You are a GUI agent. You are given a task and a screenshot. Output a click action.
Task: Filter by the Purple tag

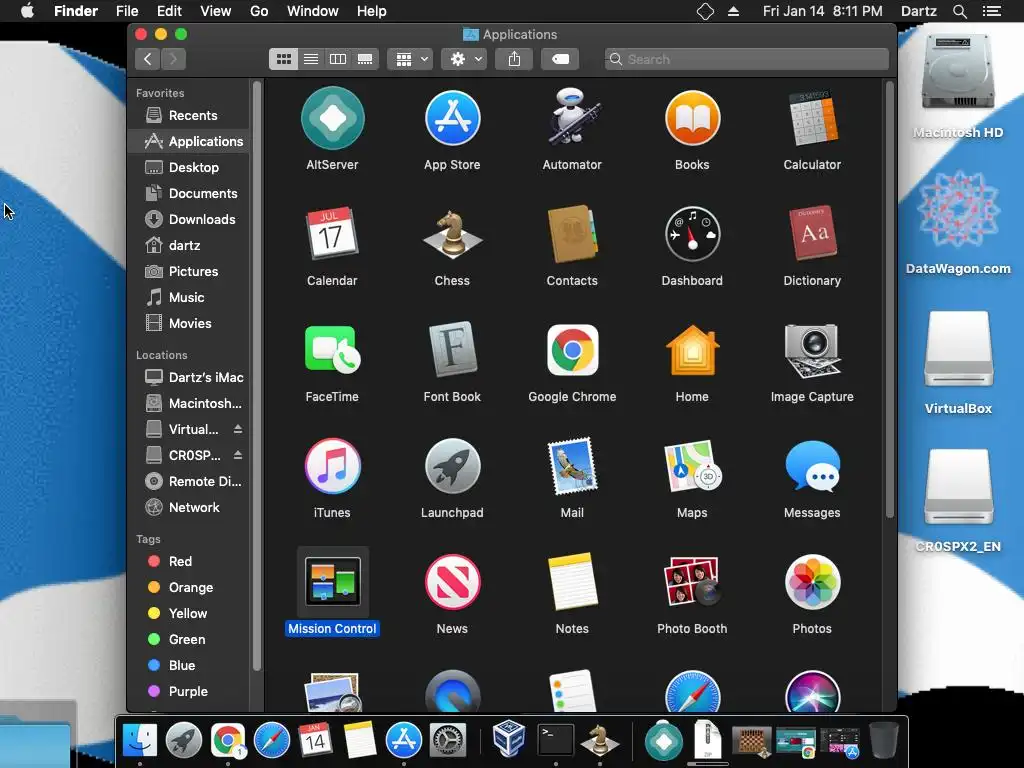point(189,692)
